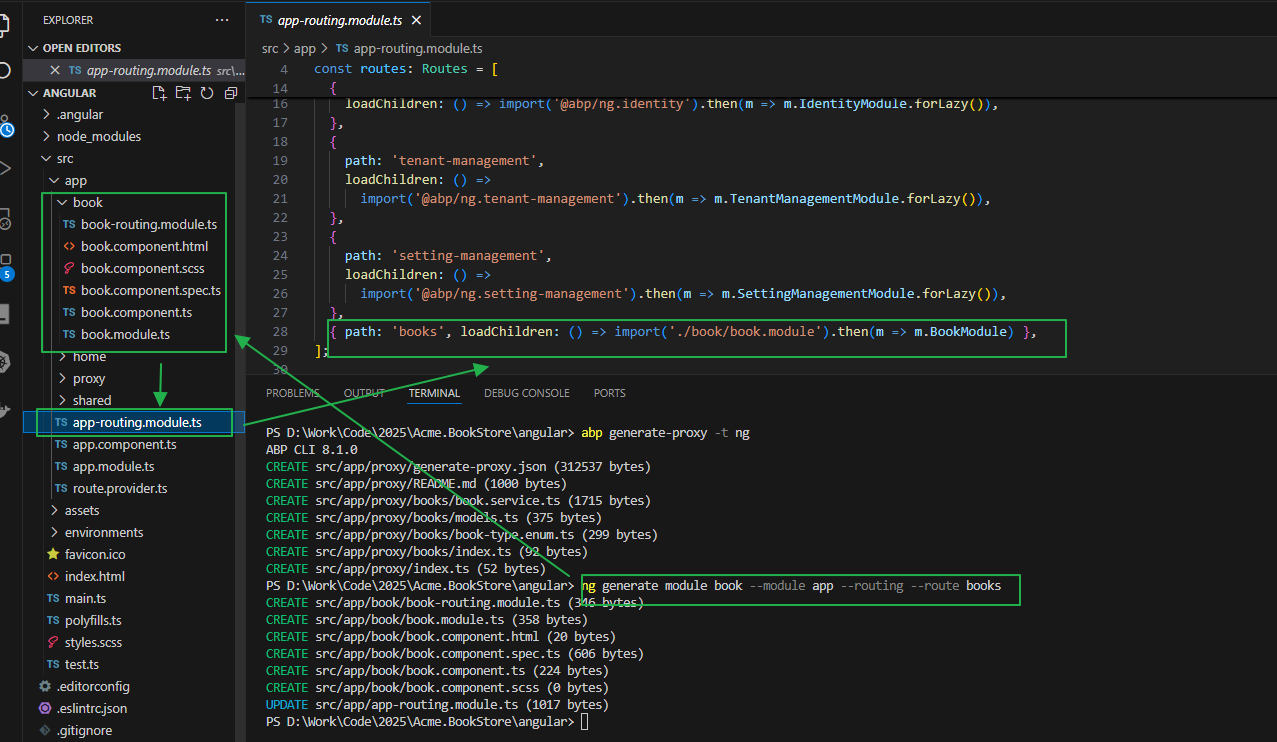Open book.component.ts file
The image size is (1277, 742).
point(129,313)
